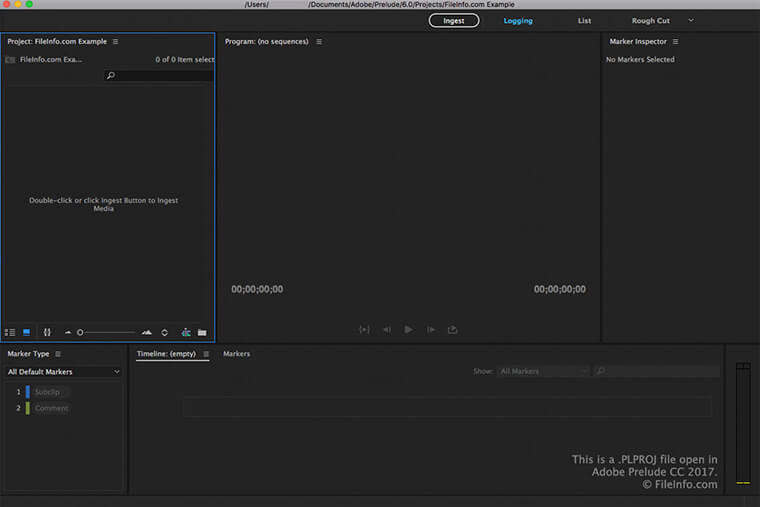Click the play button in Program monitor
This screenshot has height=507, width=760.
coord(408,329)
